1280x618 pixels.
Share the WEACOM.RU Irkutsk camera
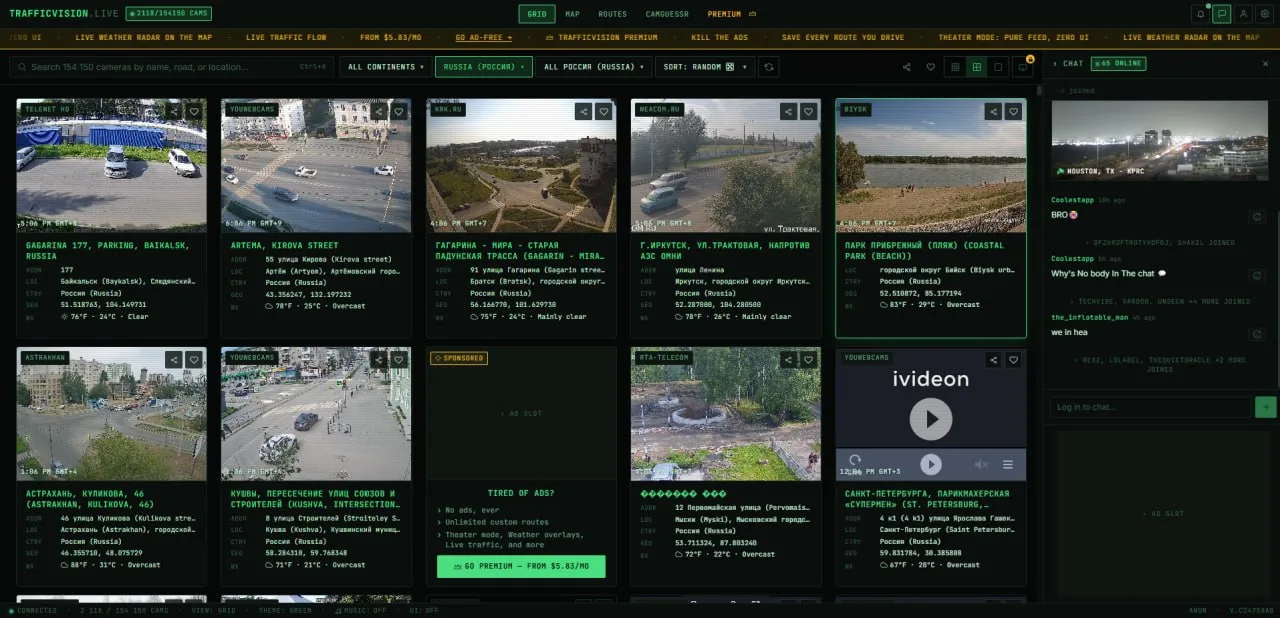pyautogui.click(x=789, y=111)
